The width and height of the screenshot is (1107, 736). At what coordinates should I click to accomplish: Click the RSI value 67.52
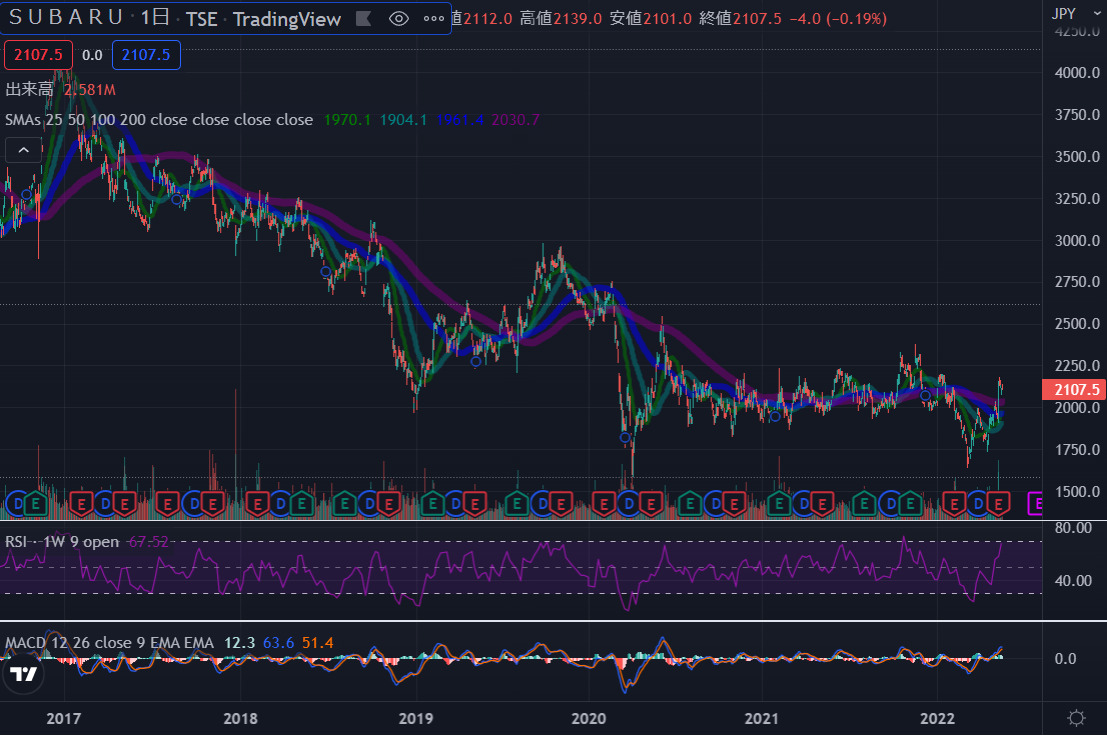click(148, 541)
